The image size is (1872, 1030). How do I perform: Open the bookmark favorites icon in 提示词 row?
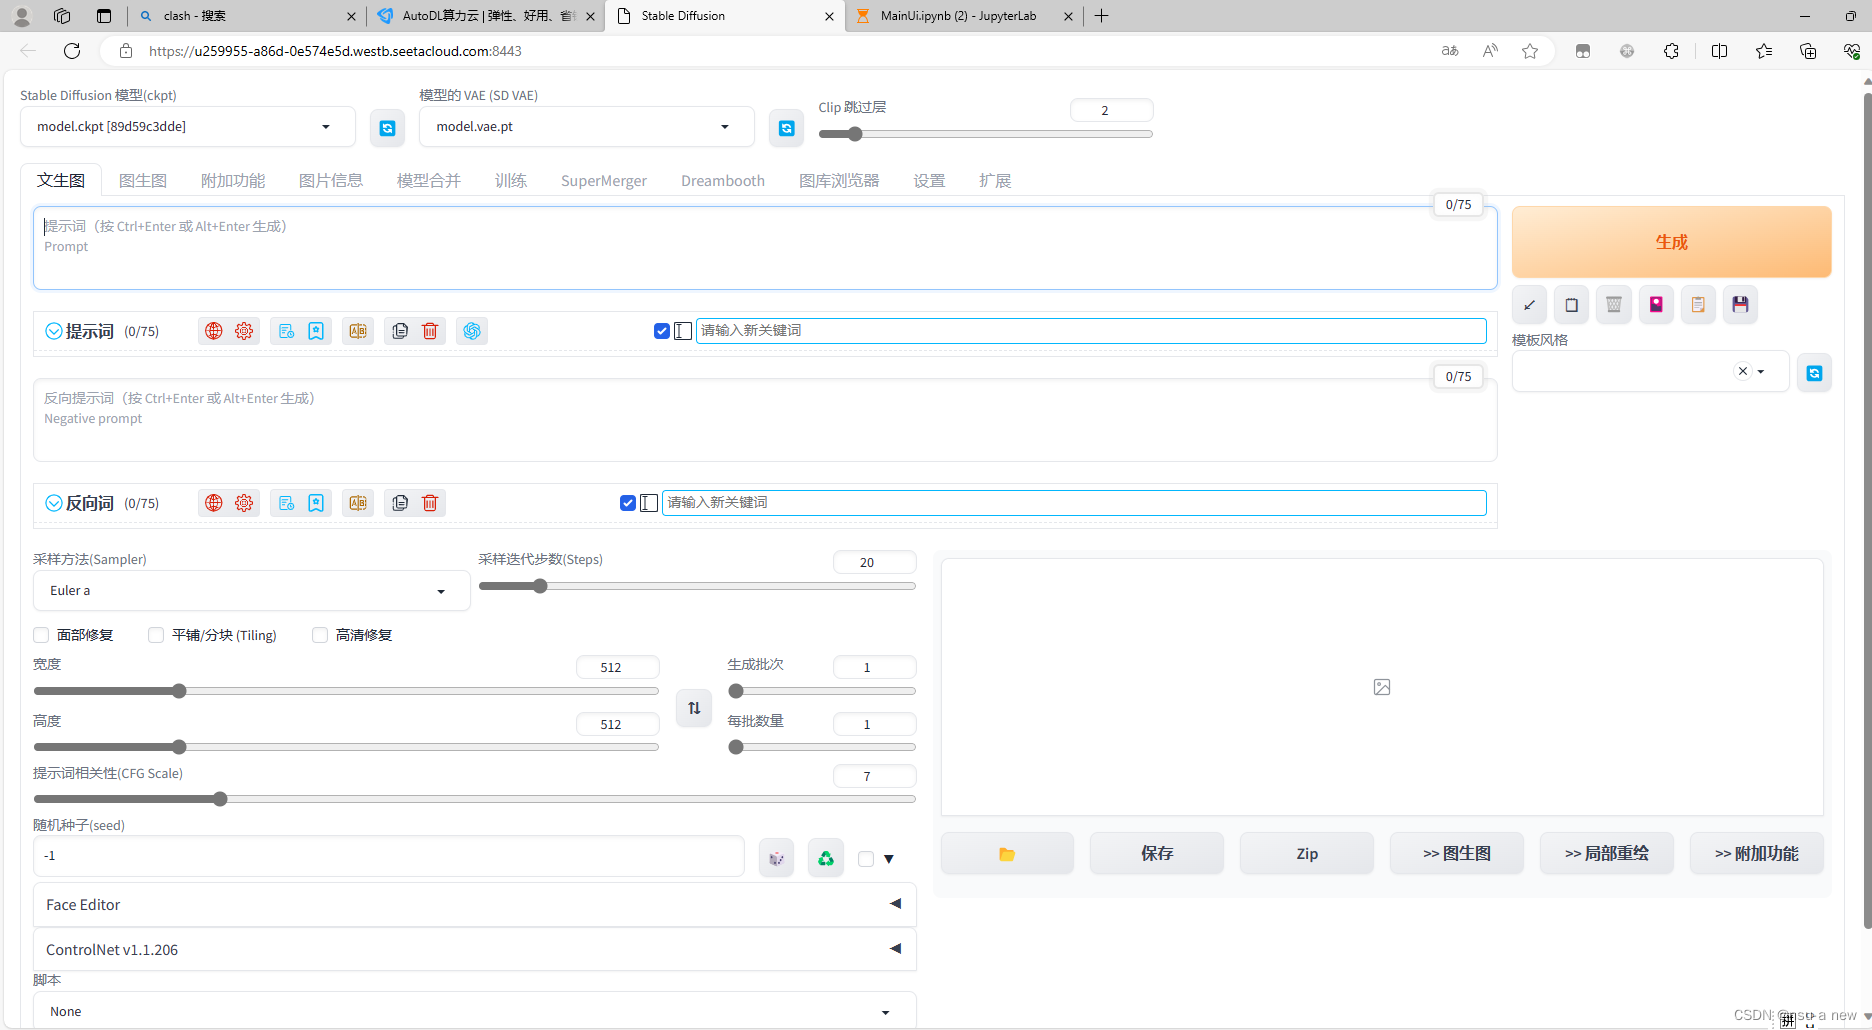click(x=316, y=331)
